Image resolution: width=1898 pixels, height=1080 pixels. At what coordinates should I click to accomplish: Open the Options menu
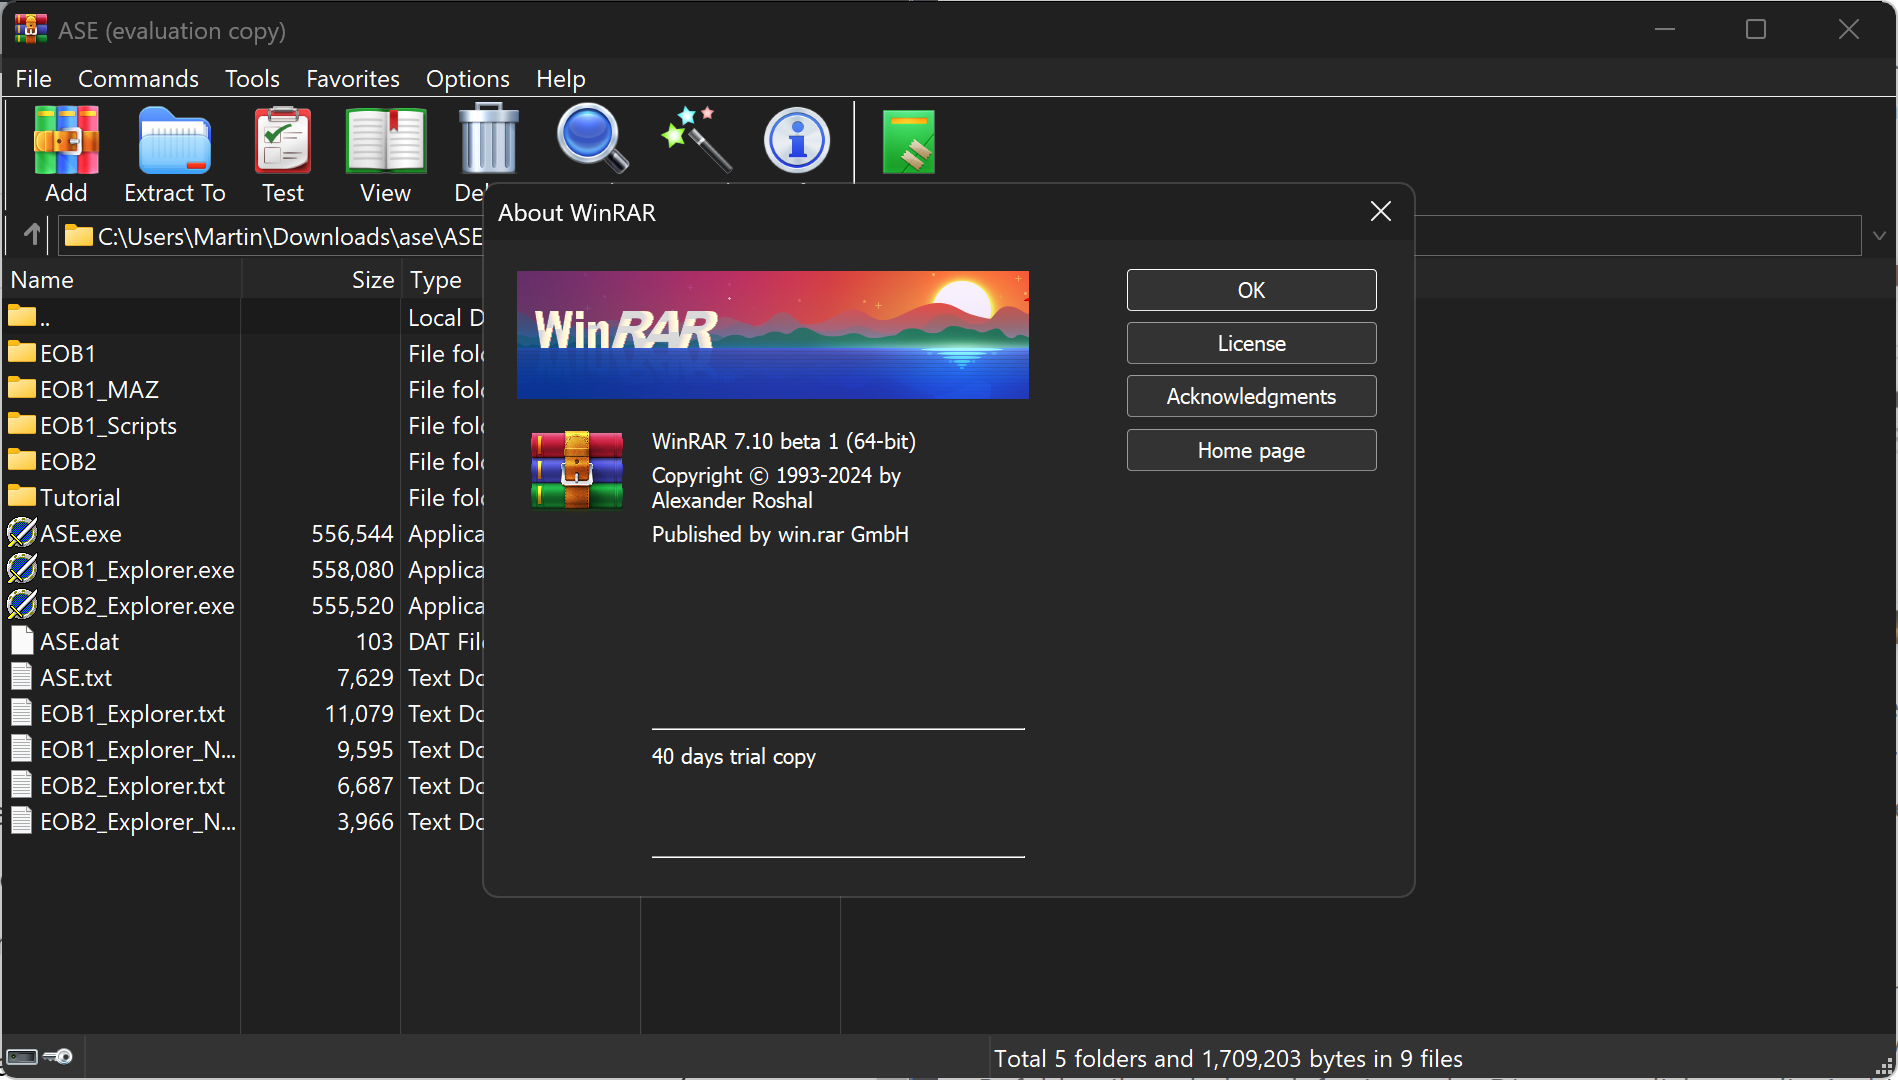point(467,78)
